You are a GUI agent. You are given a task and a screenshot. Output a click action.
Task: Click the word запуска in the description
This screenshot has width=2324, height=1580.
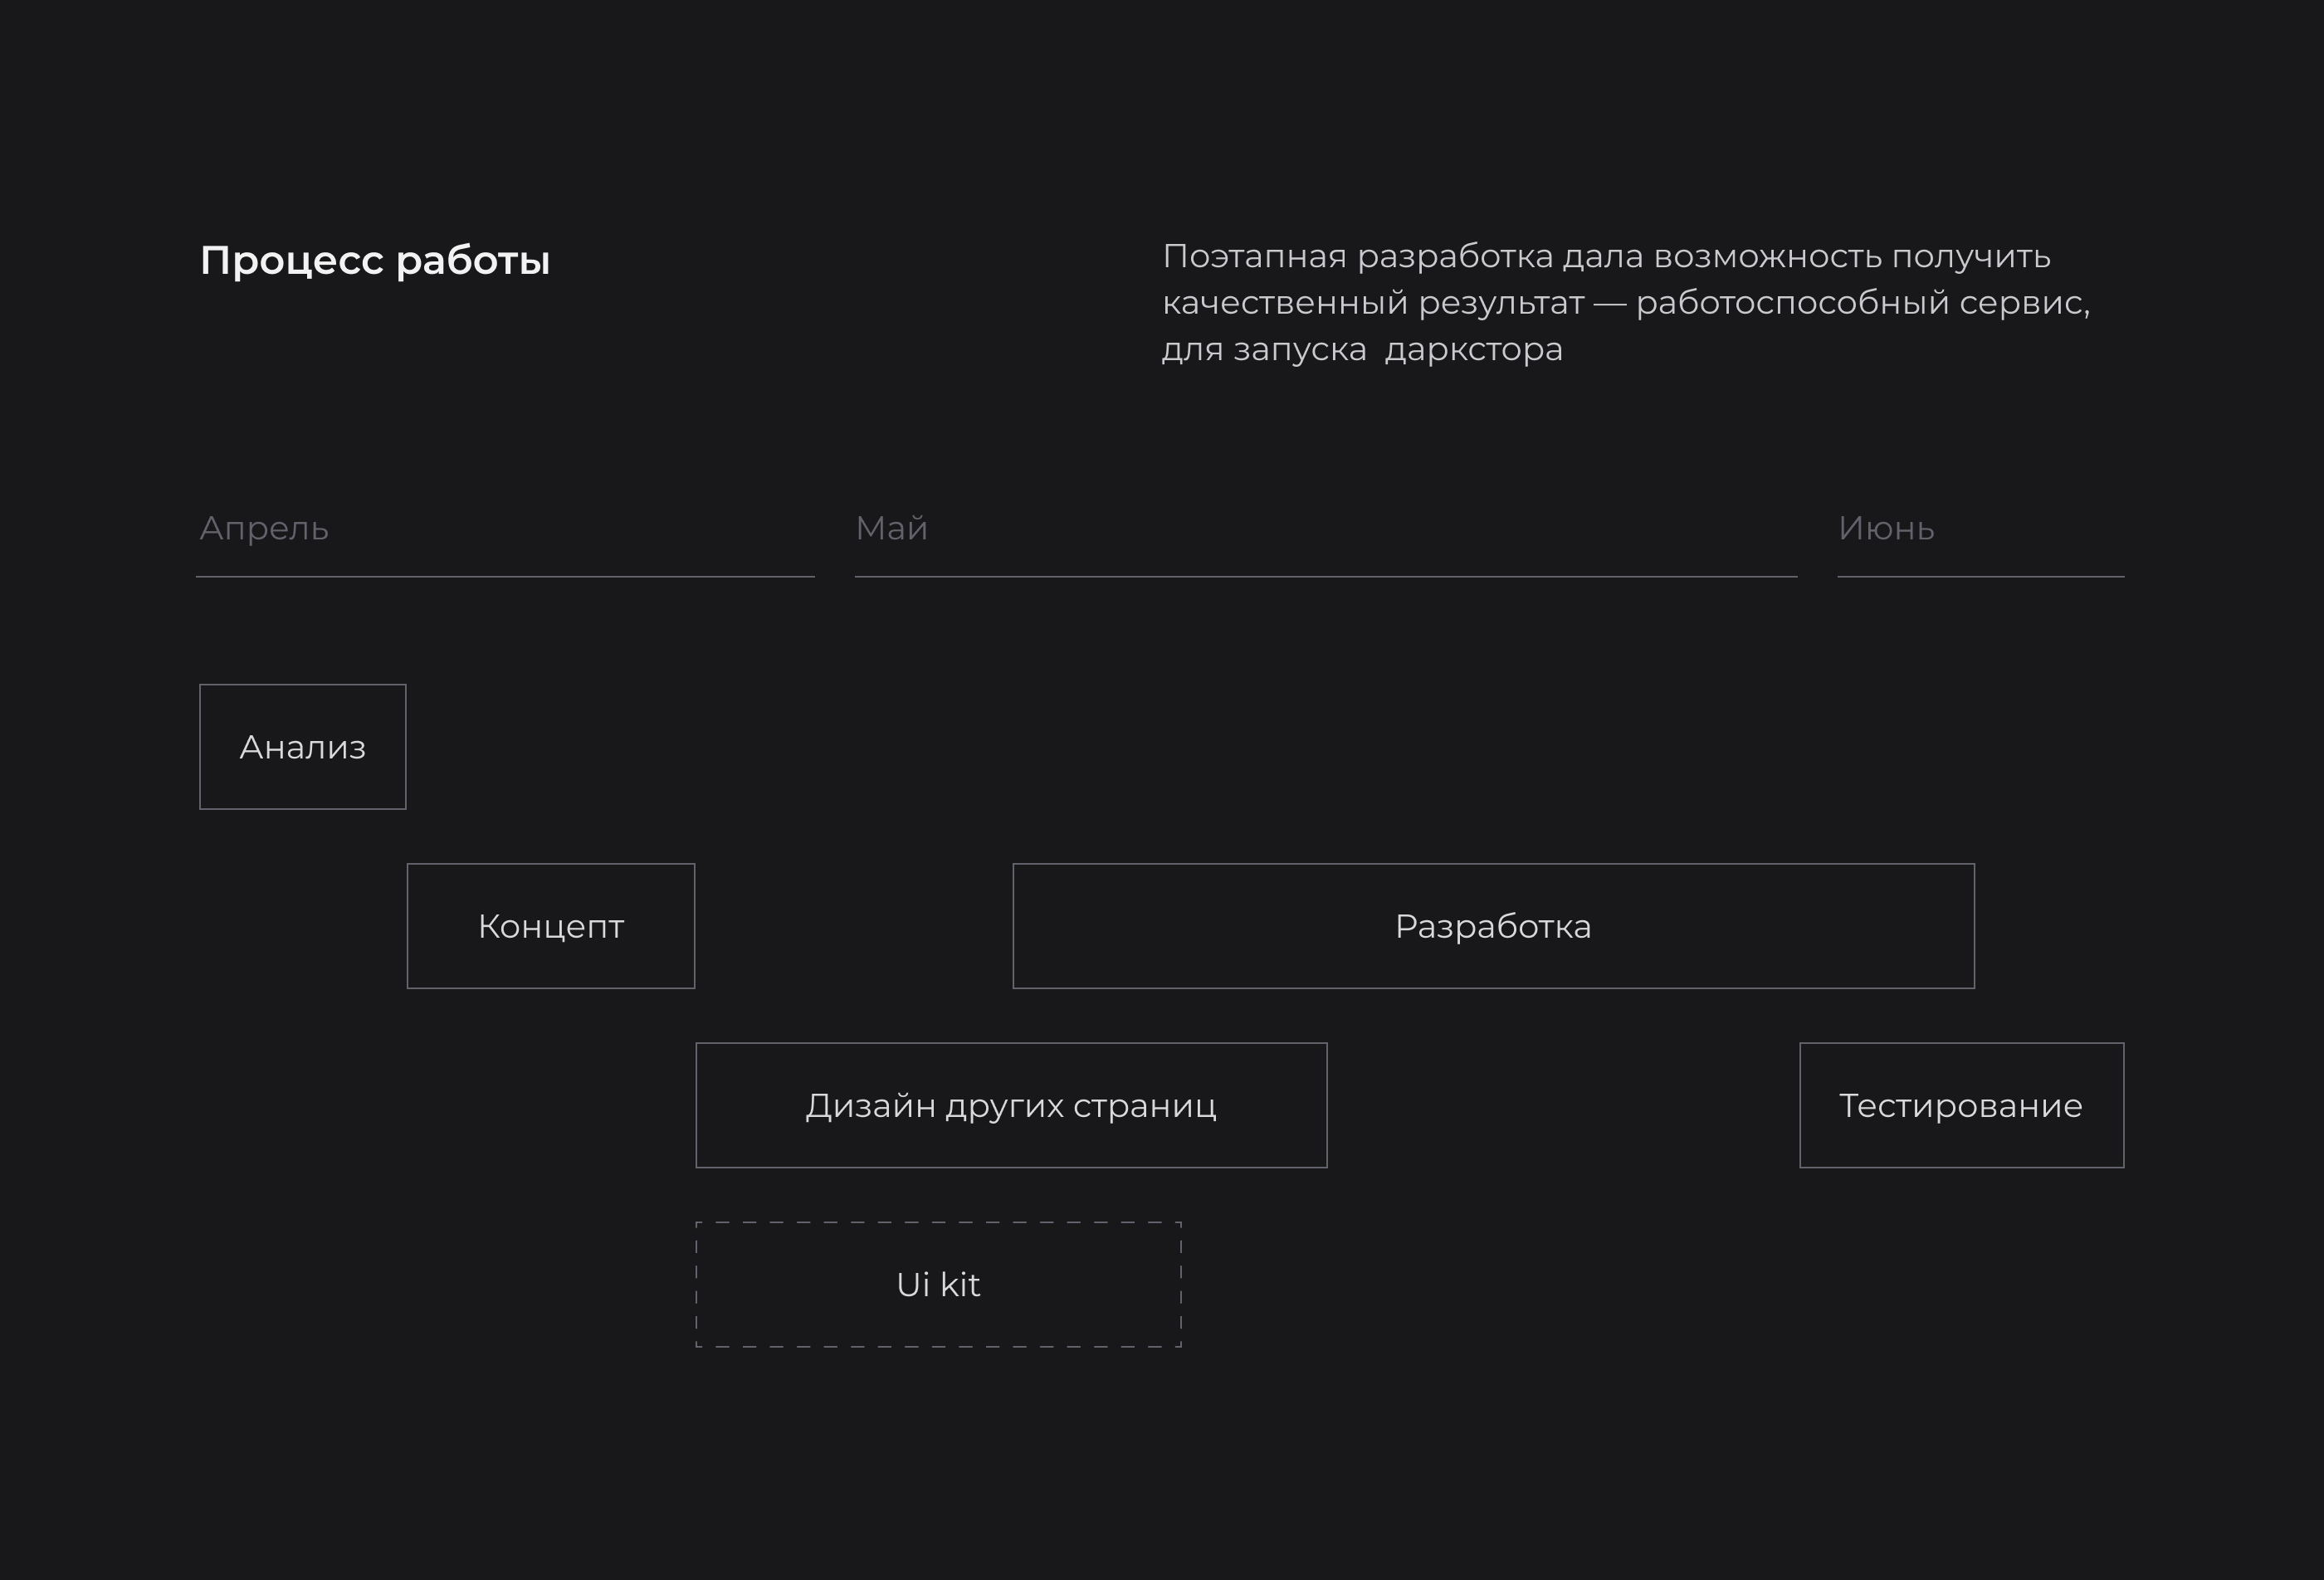(1300, 350)
